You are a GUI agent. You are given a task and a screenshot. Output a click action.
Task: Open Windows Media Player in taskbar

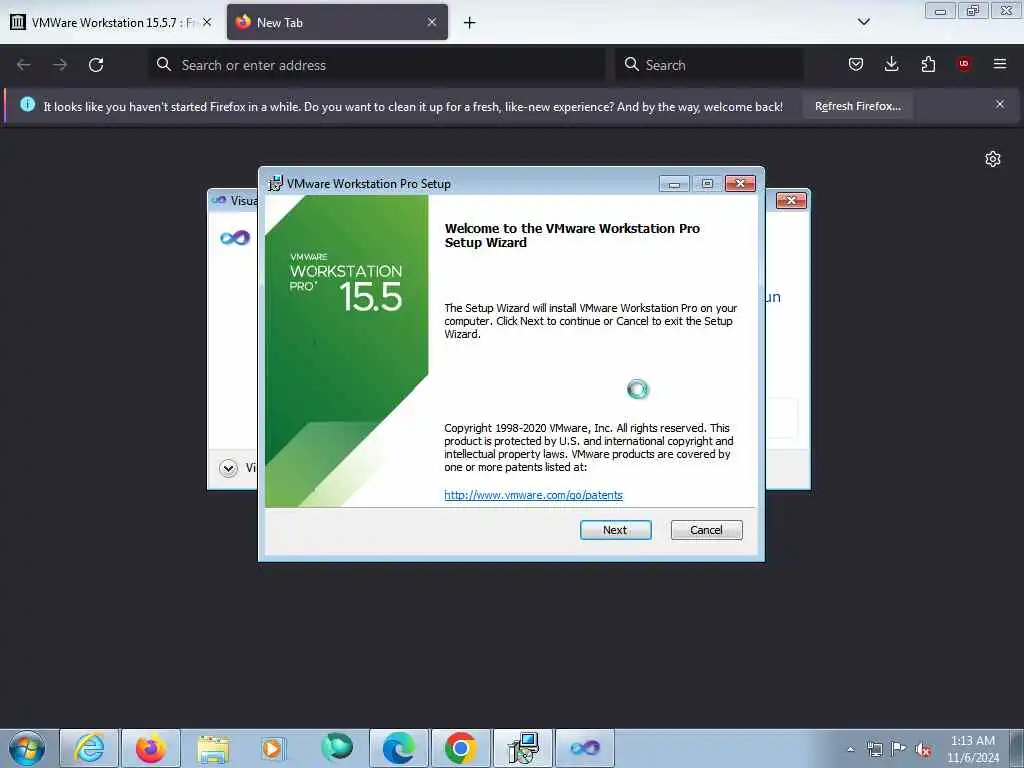click(272, 748)
